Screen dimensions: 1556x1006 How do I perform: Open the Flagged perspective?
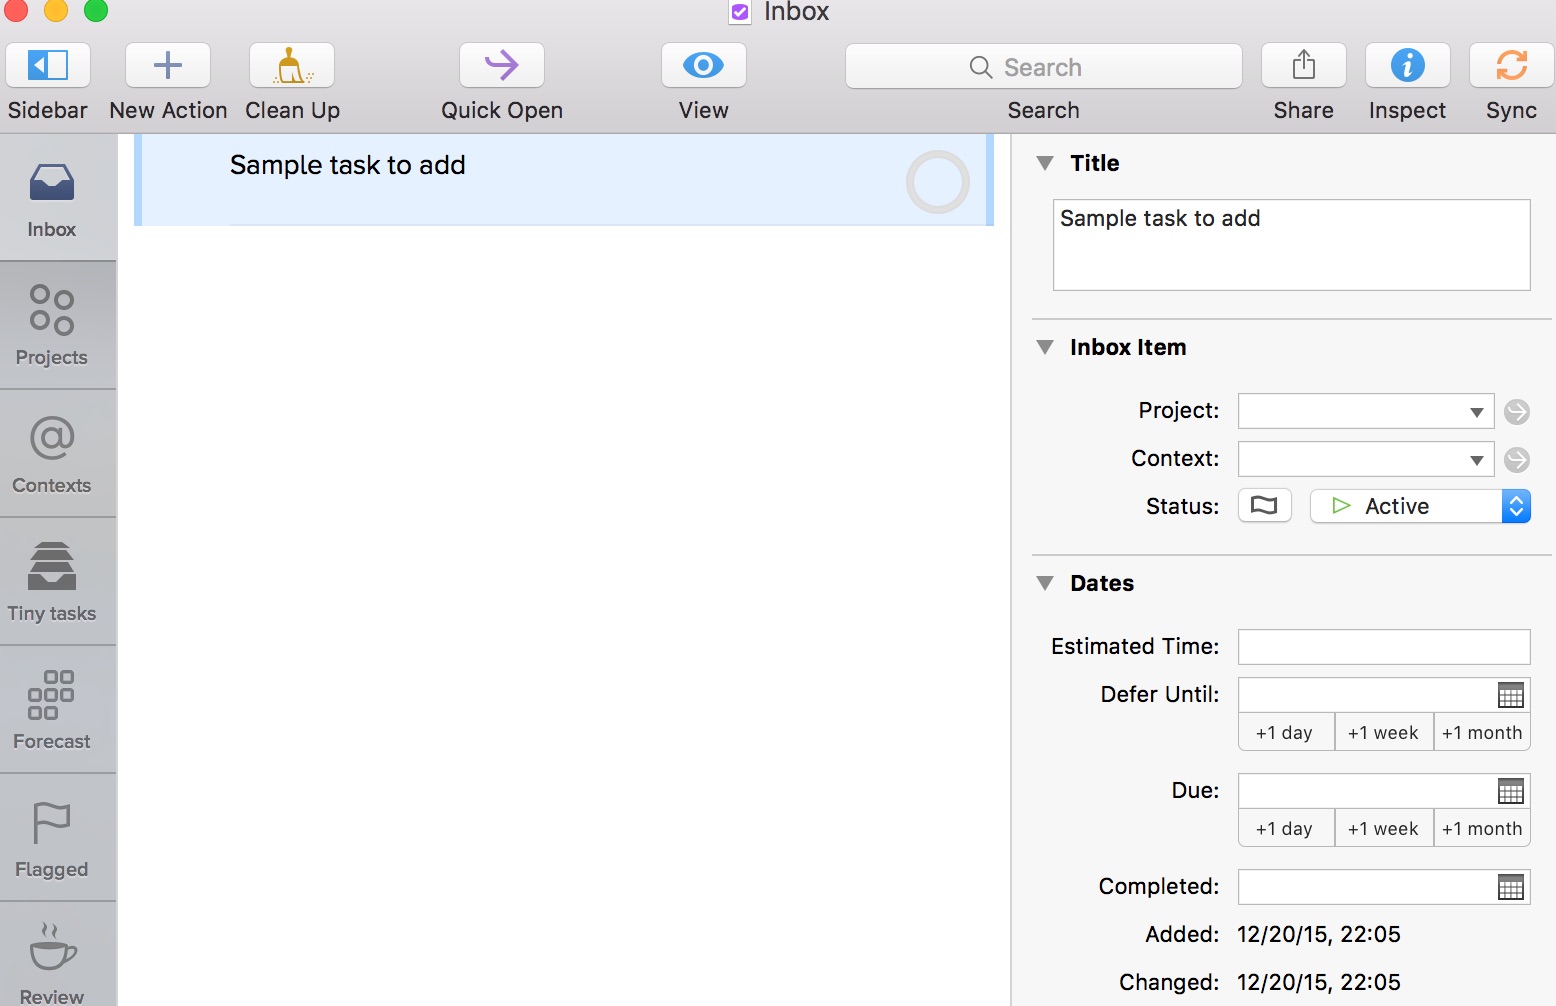pyautogui.click(x=52, y=838)
